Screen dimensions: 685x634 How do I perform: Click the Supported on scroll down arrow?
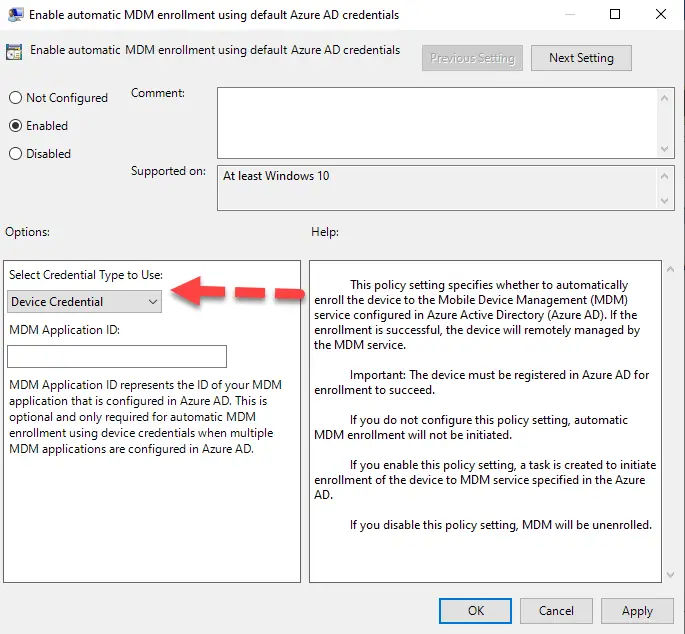point(664,201)
